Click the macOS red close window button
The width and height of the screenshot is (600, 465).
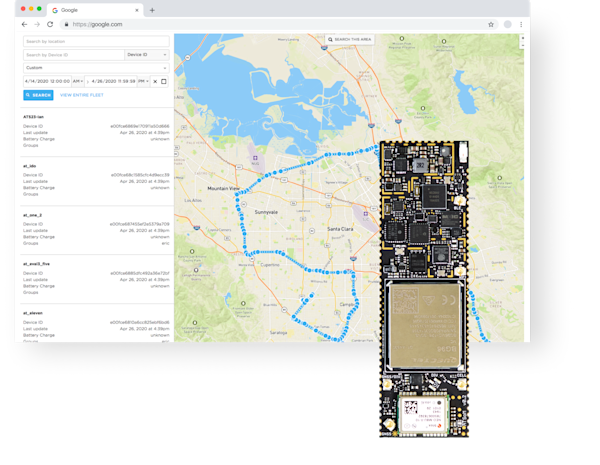click(23, 9)
